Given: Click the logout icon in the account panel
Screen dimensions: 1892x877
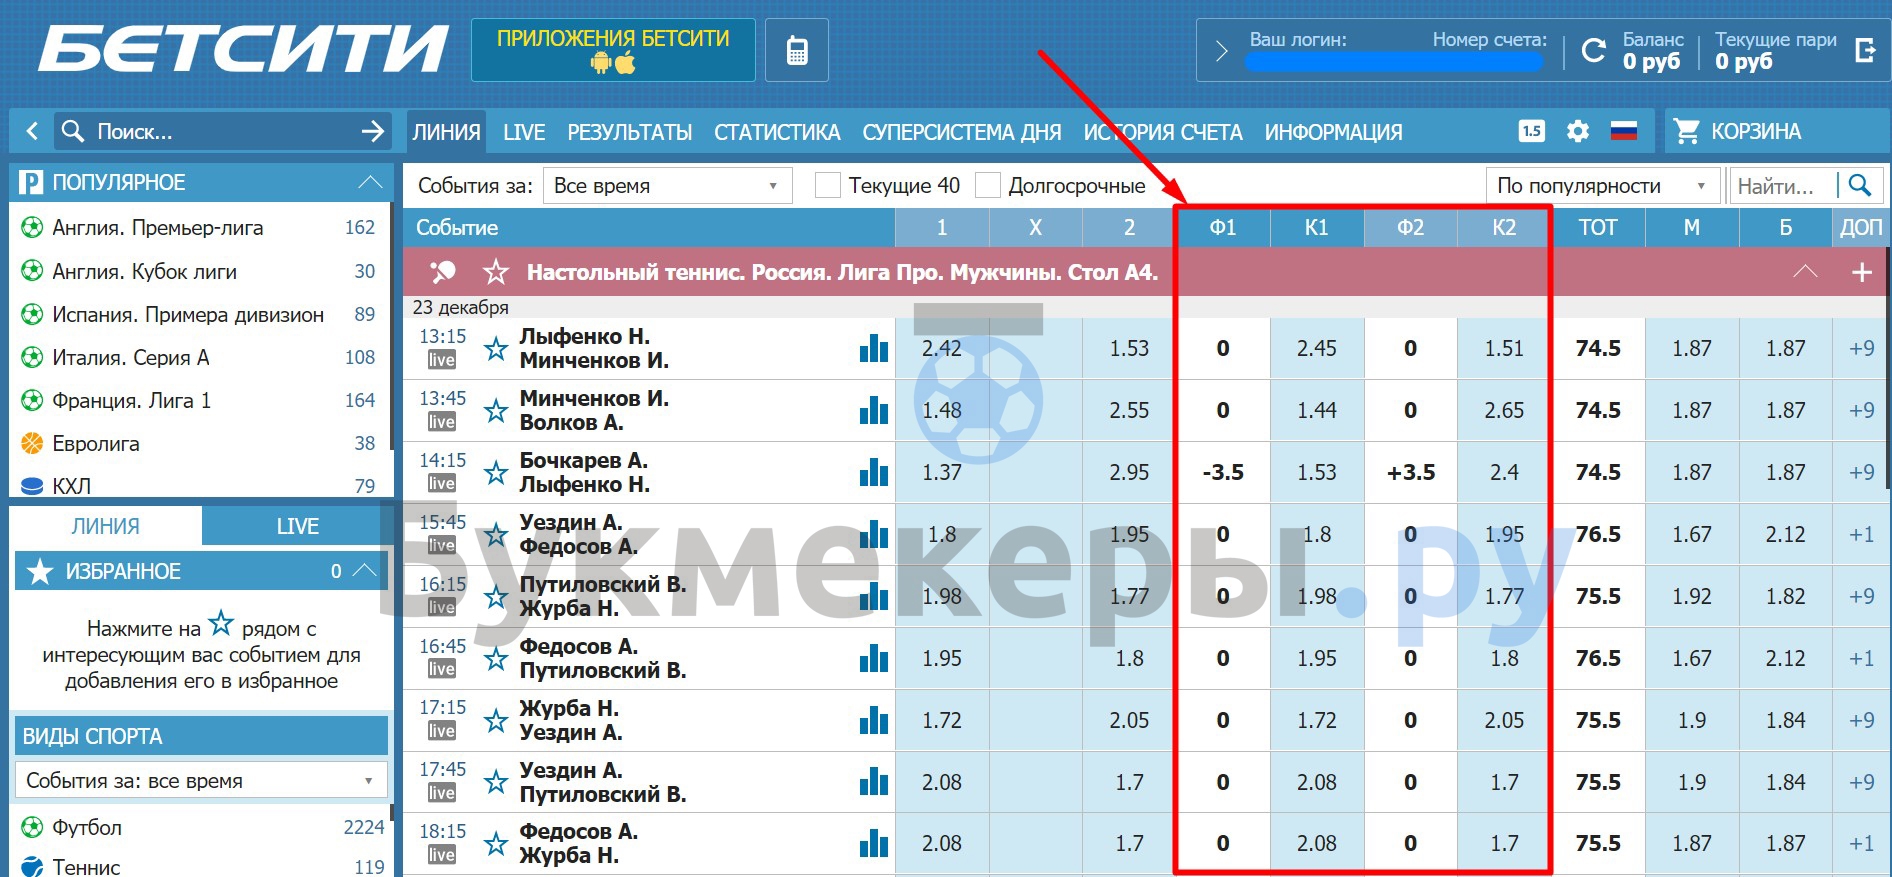Looking at the screenshot, I should (1865, 50).
